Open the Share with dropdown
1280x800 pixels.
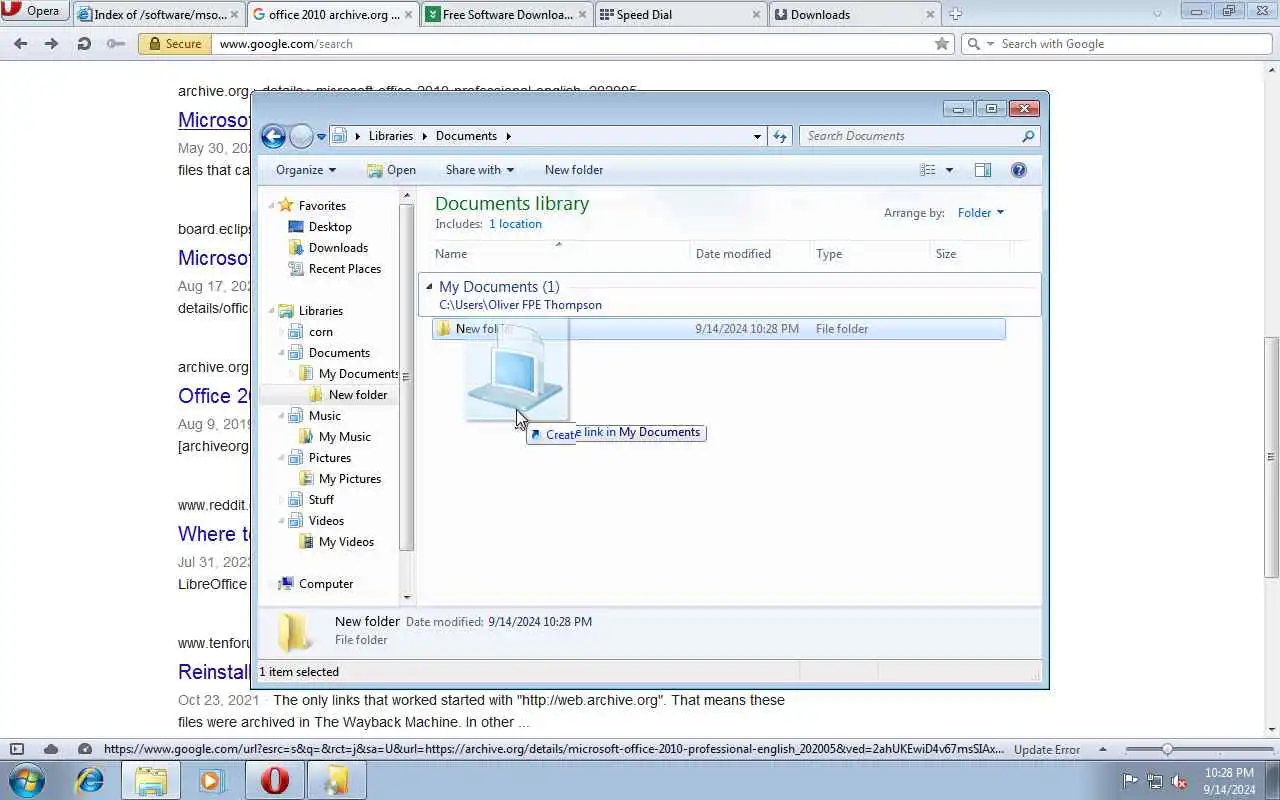pos(479,170)
